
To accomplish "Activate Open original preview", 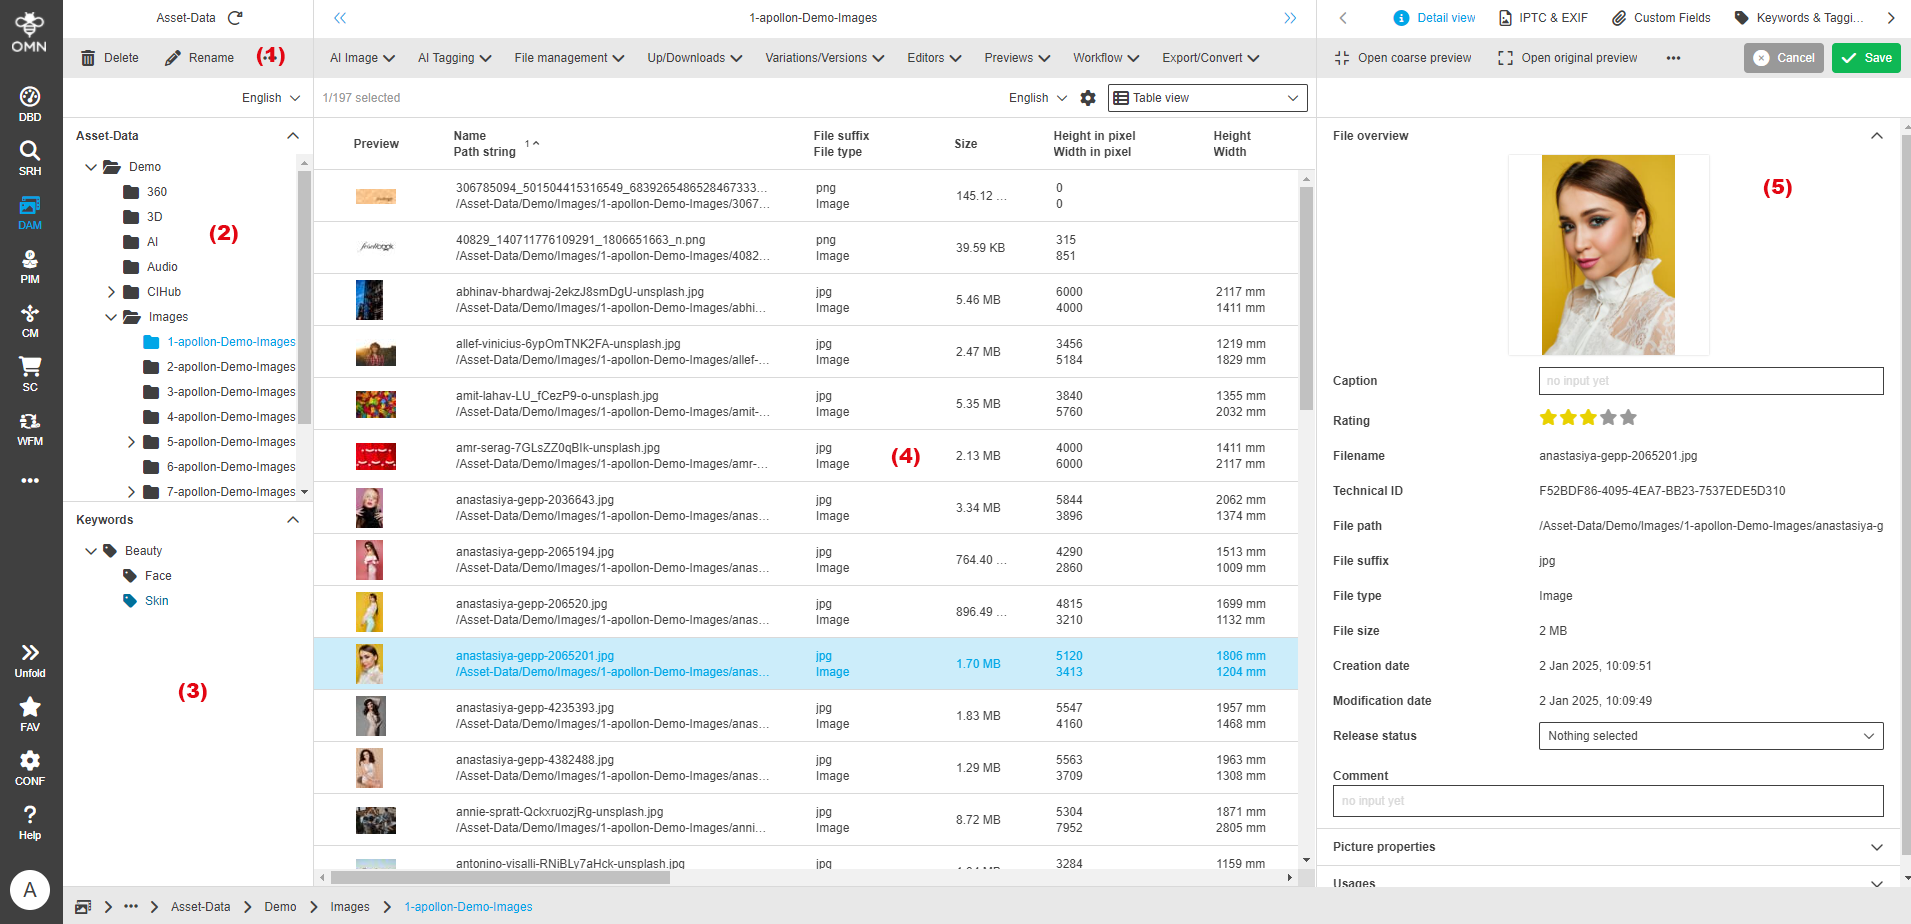I will tap(1566, 57).
